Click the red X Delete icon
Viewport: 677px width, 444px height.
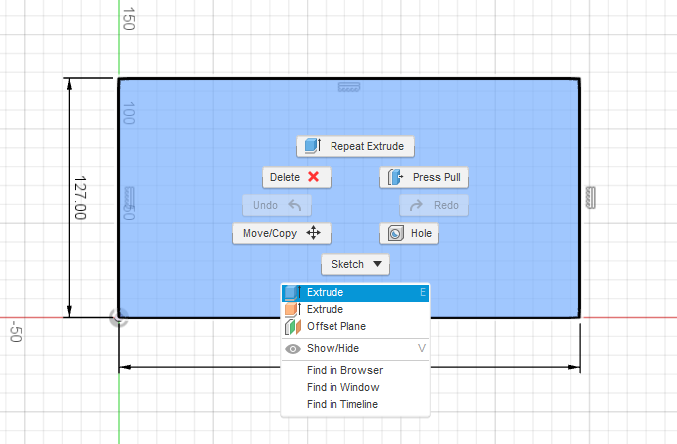coord(313,177)
